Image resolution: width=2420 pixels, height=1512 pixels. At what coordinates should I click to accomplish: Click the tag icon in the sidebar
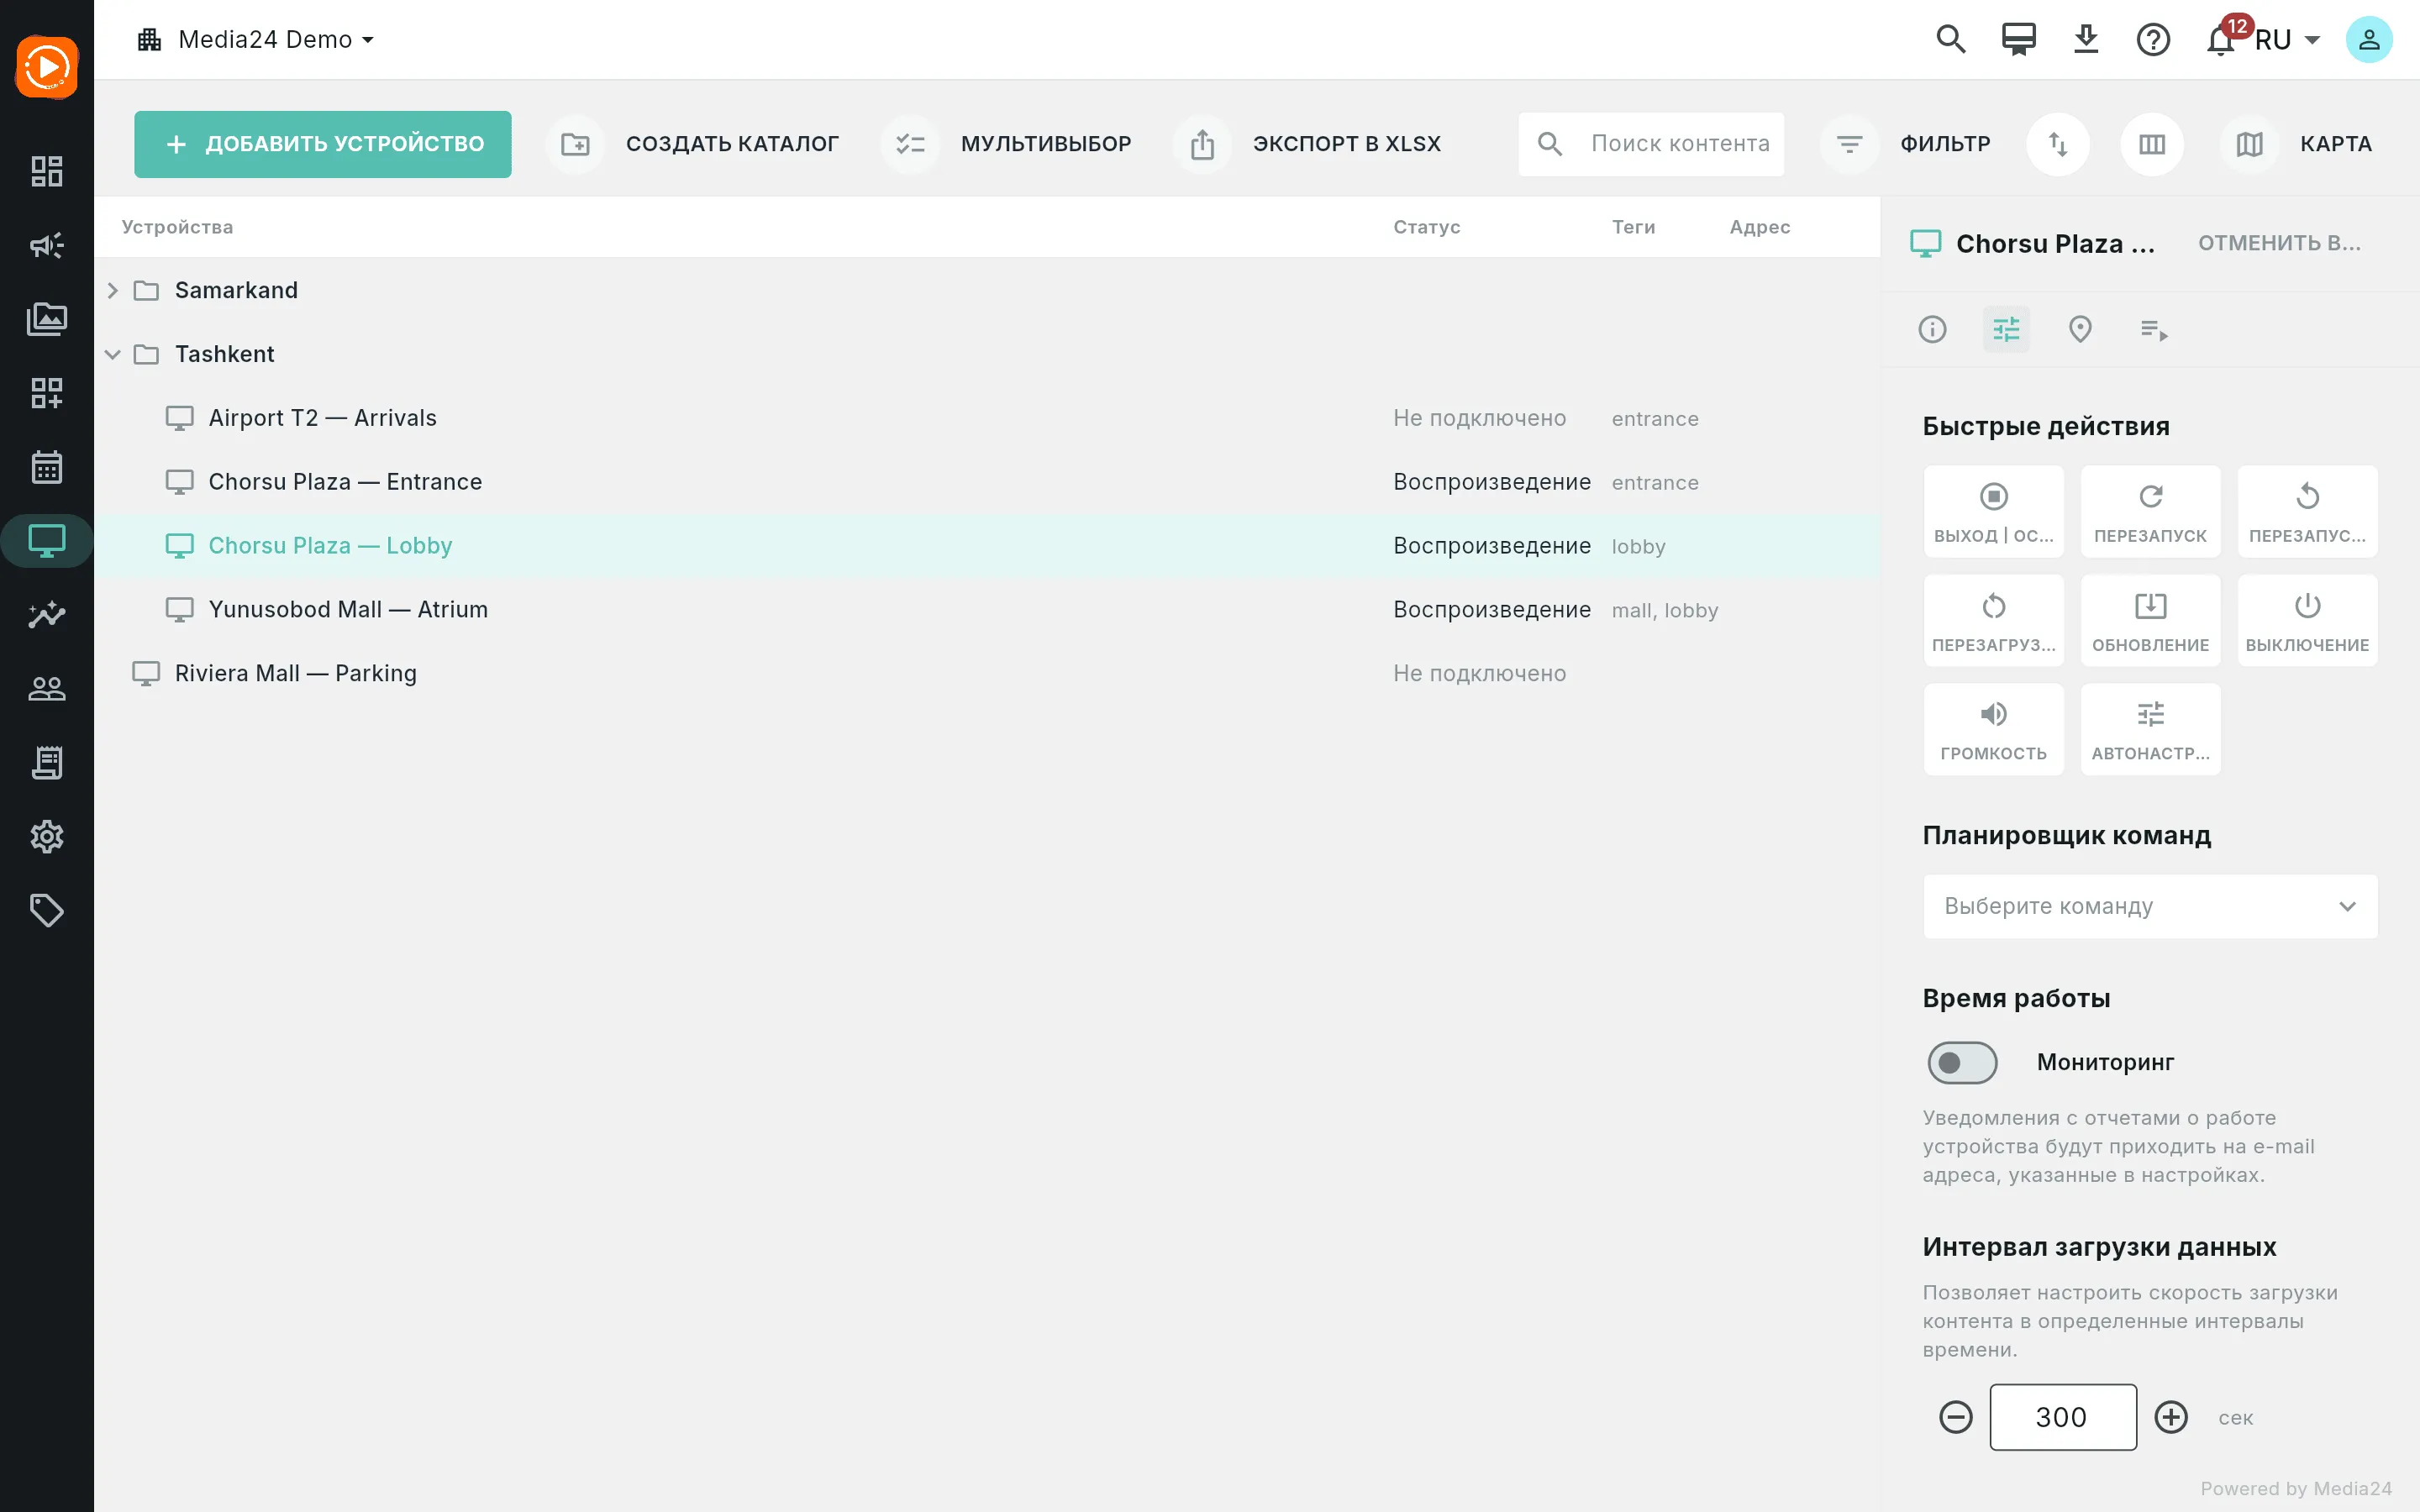47,910
